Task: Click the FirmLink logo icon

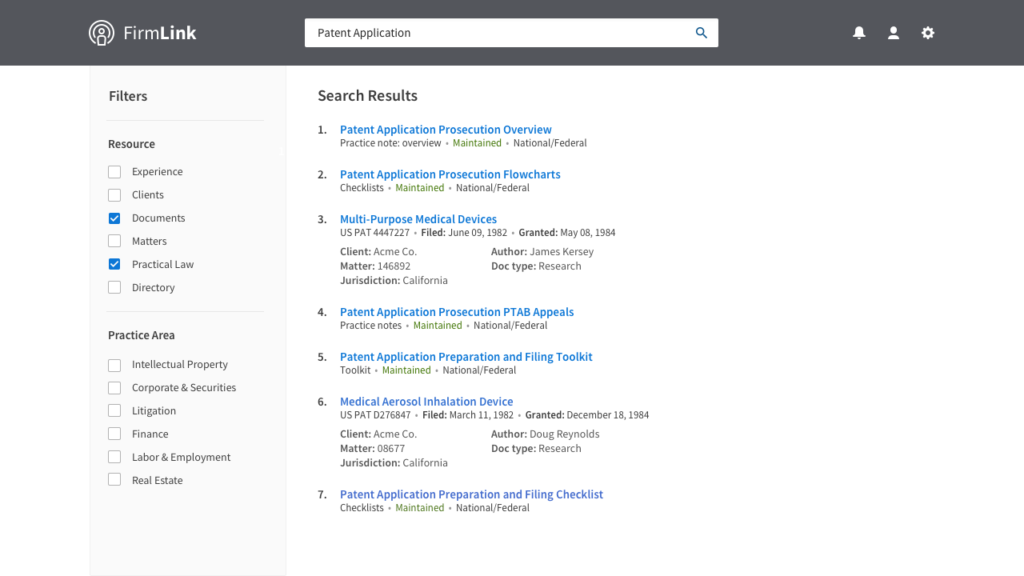Action: (x=101, y=33)
